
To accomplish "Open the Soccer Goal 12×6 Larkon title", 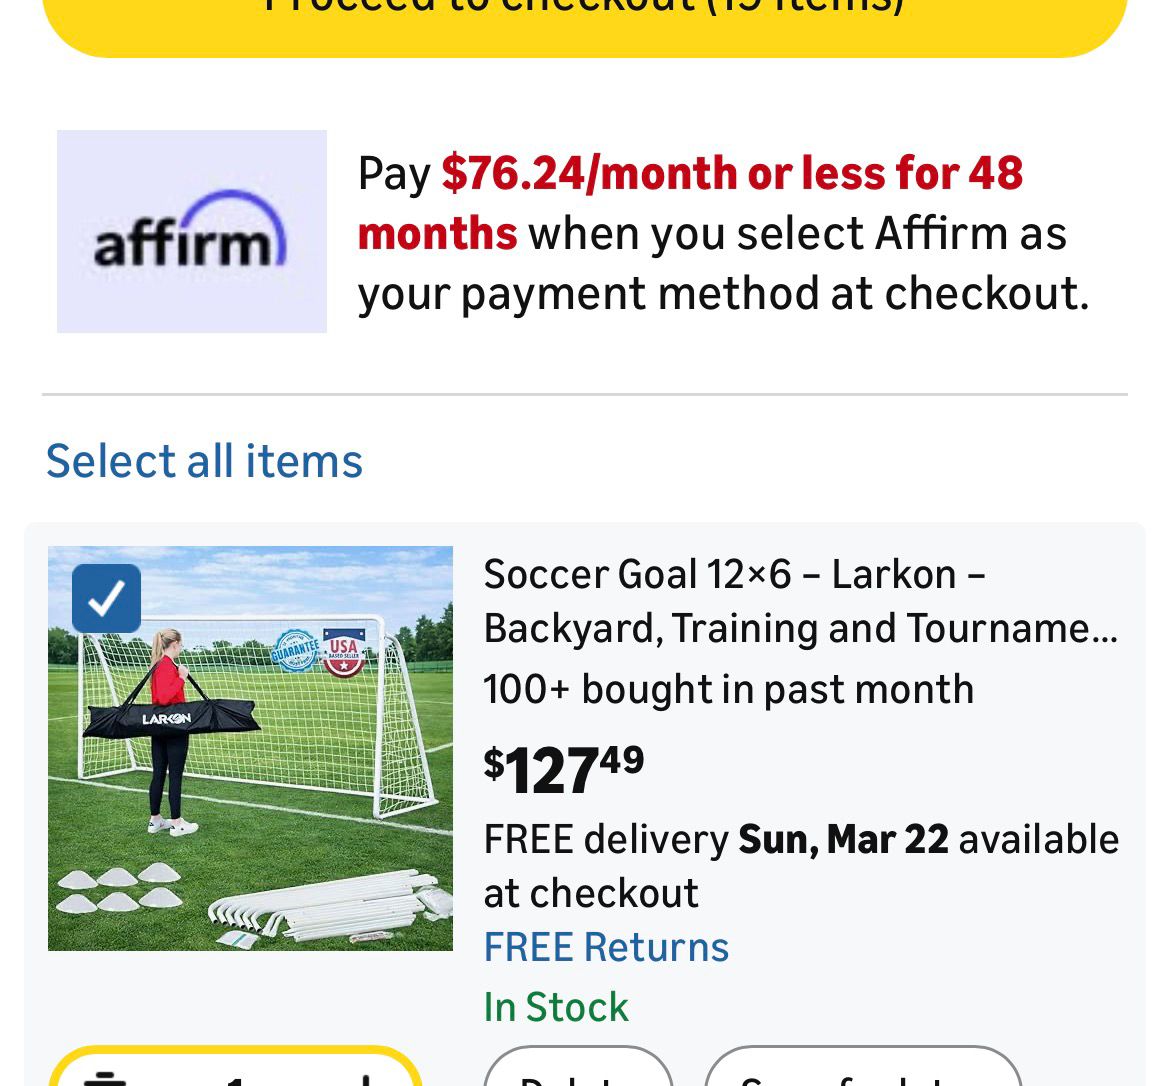I will (800, 601).
